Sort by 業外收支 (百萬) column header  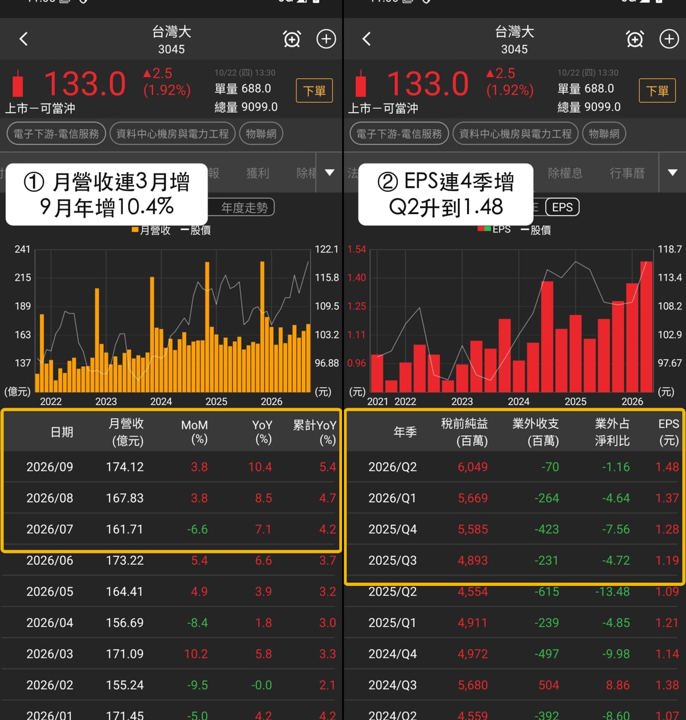click(536, 432)
